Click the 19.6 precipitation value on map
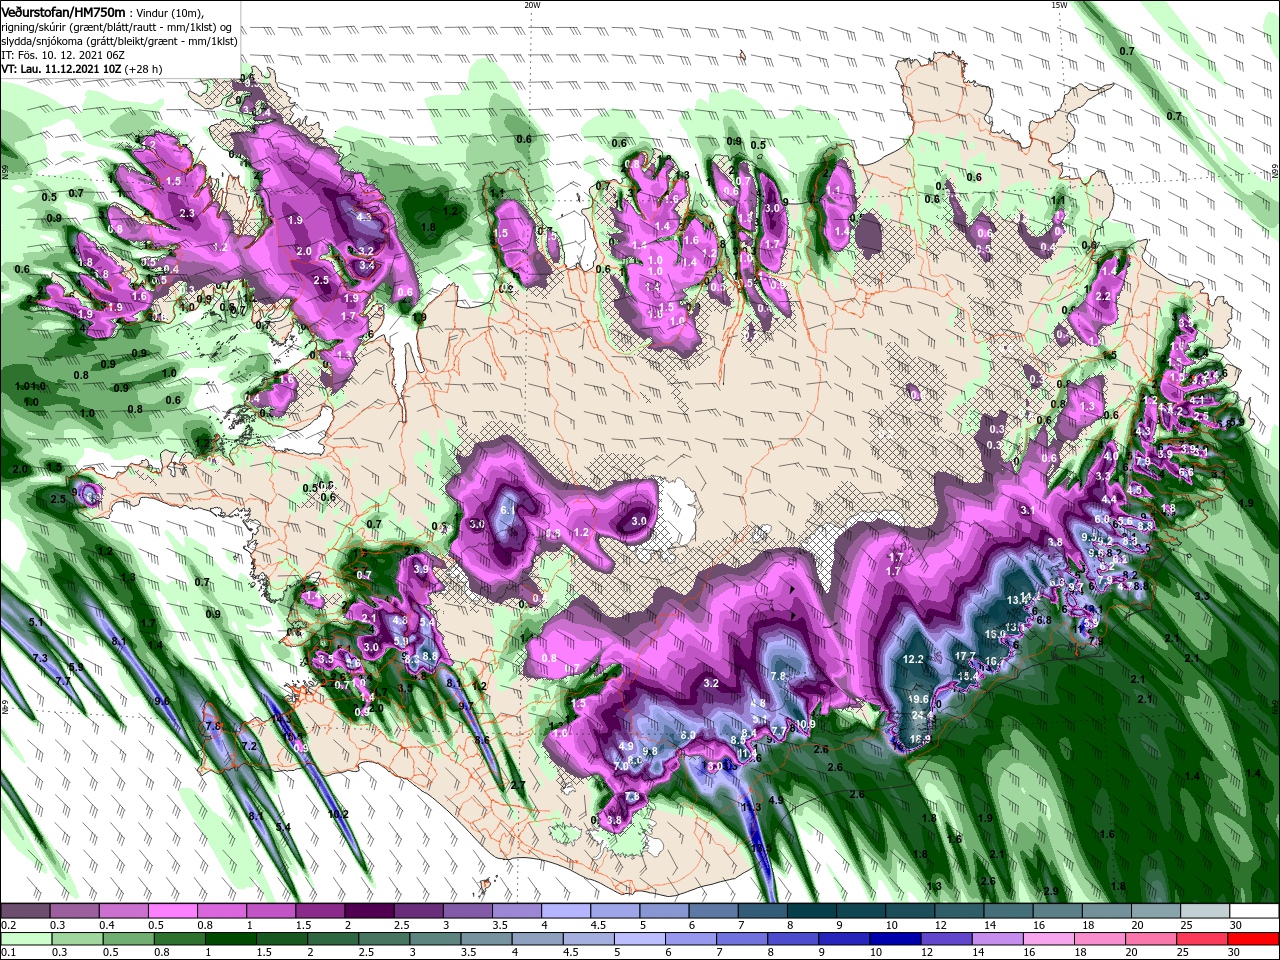 (x=919, y=699)
